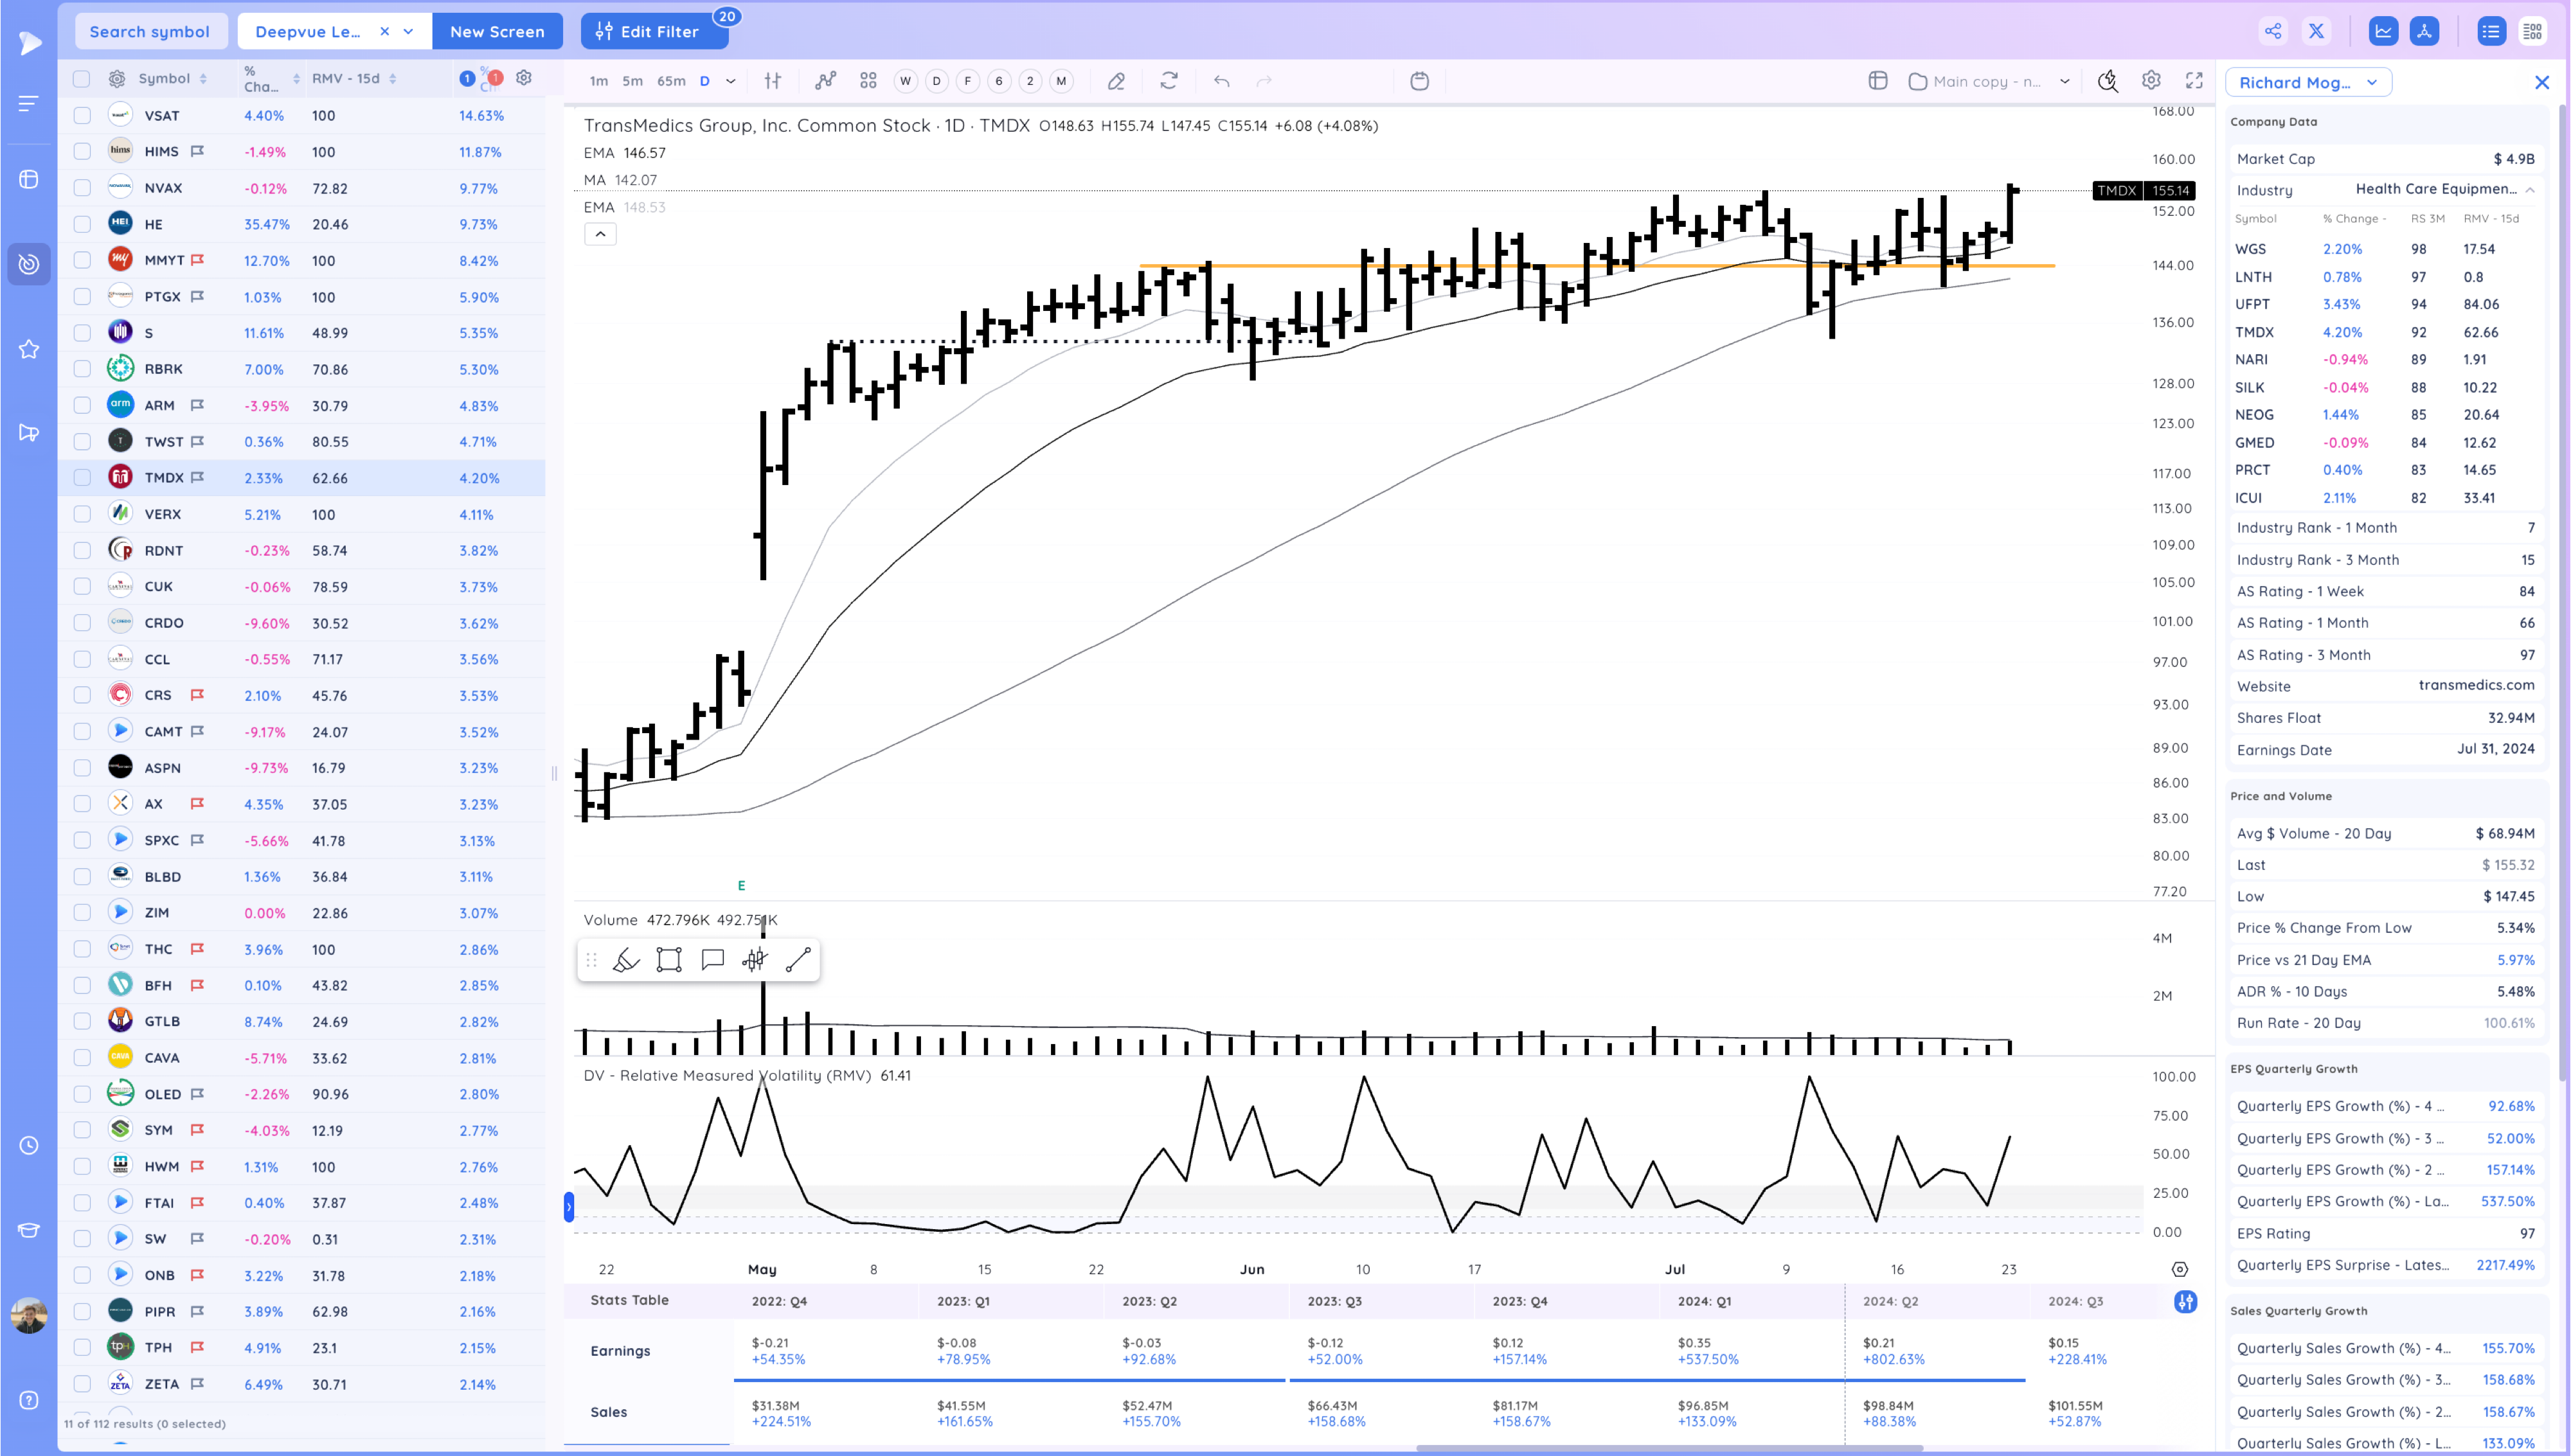Click the X (Twitter) share icon

point(2316,31)
